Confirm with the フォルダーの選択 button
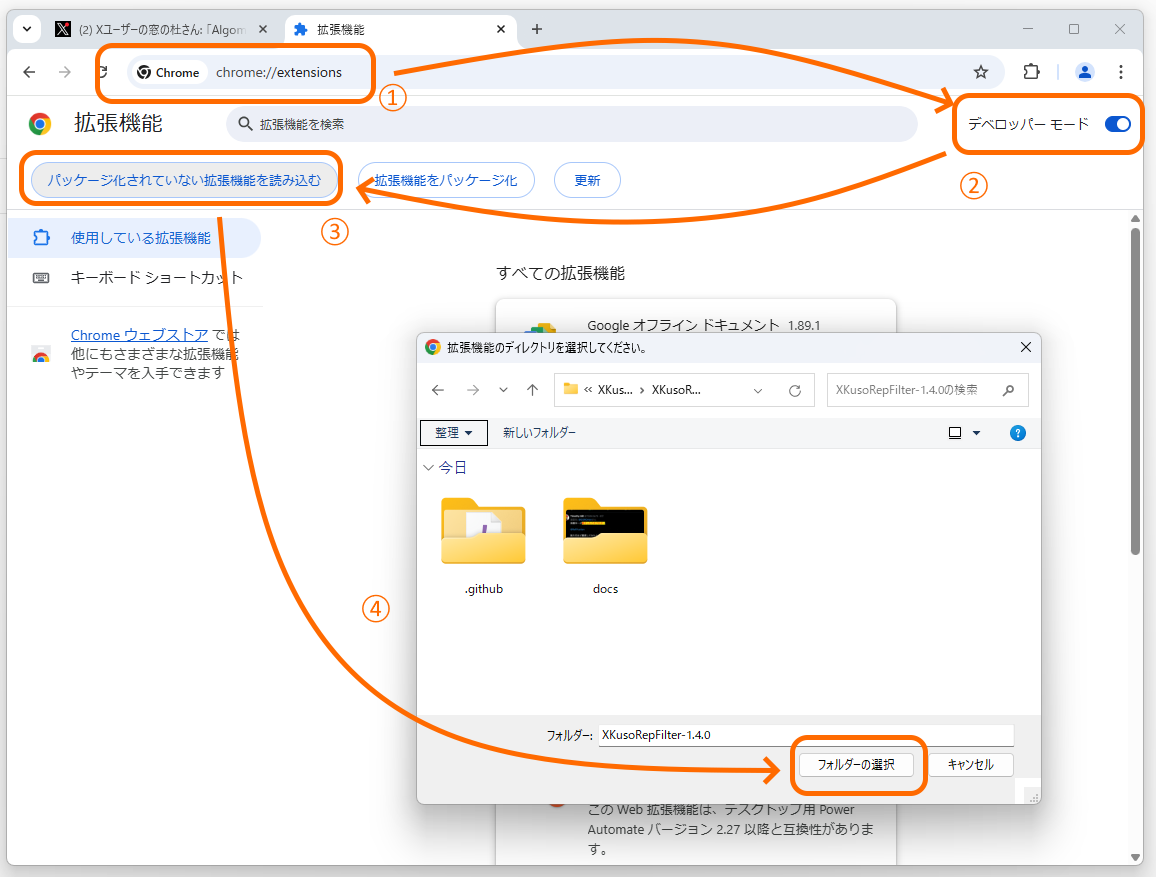 click(x=857, y=765)
